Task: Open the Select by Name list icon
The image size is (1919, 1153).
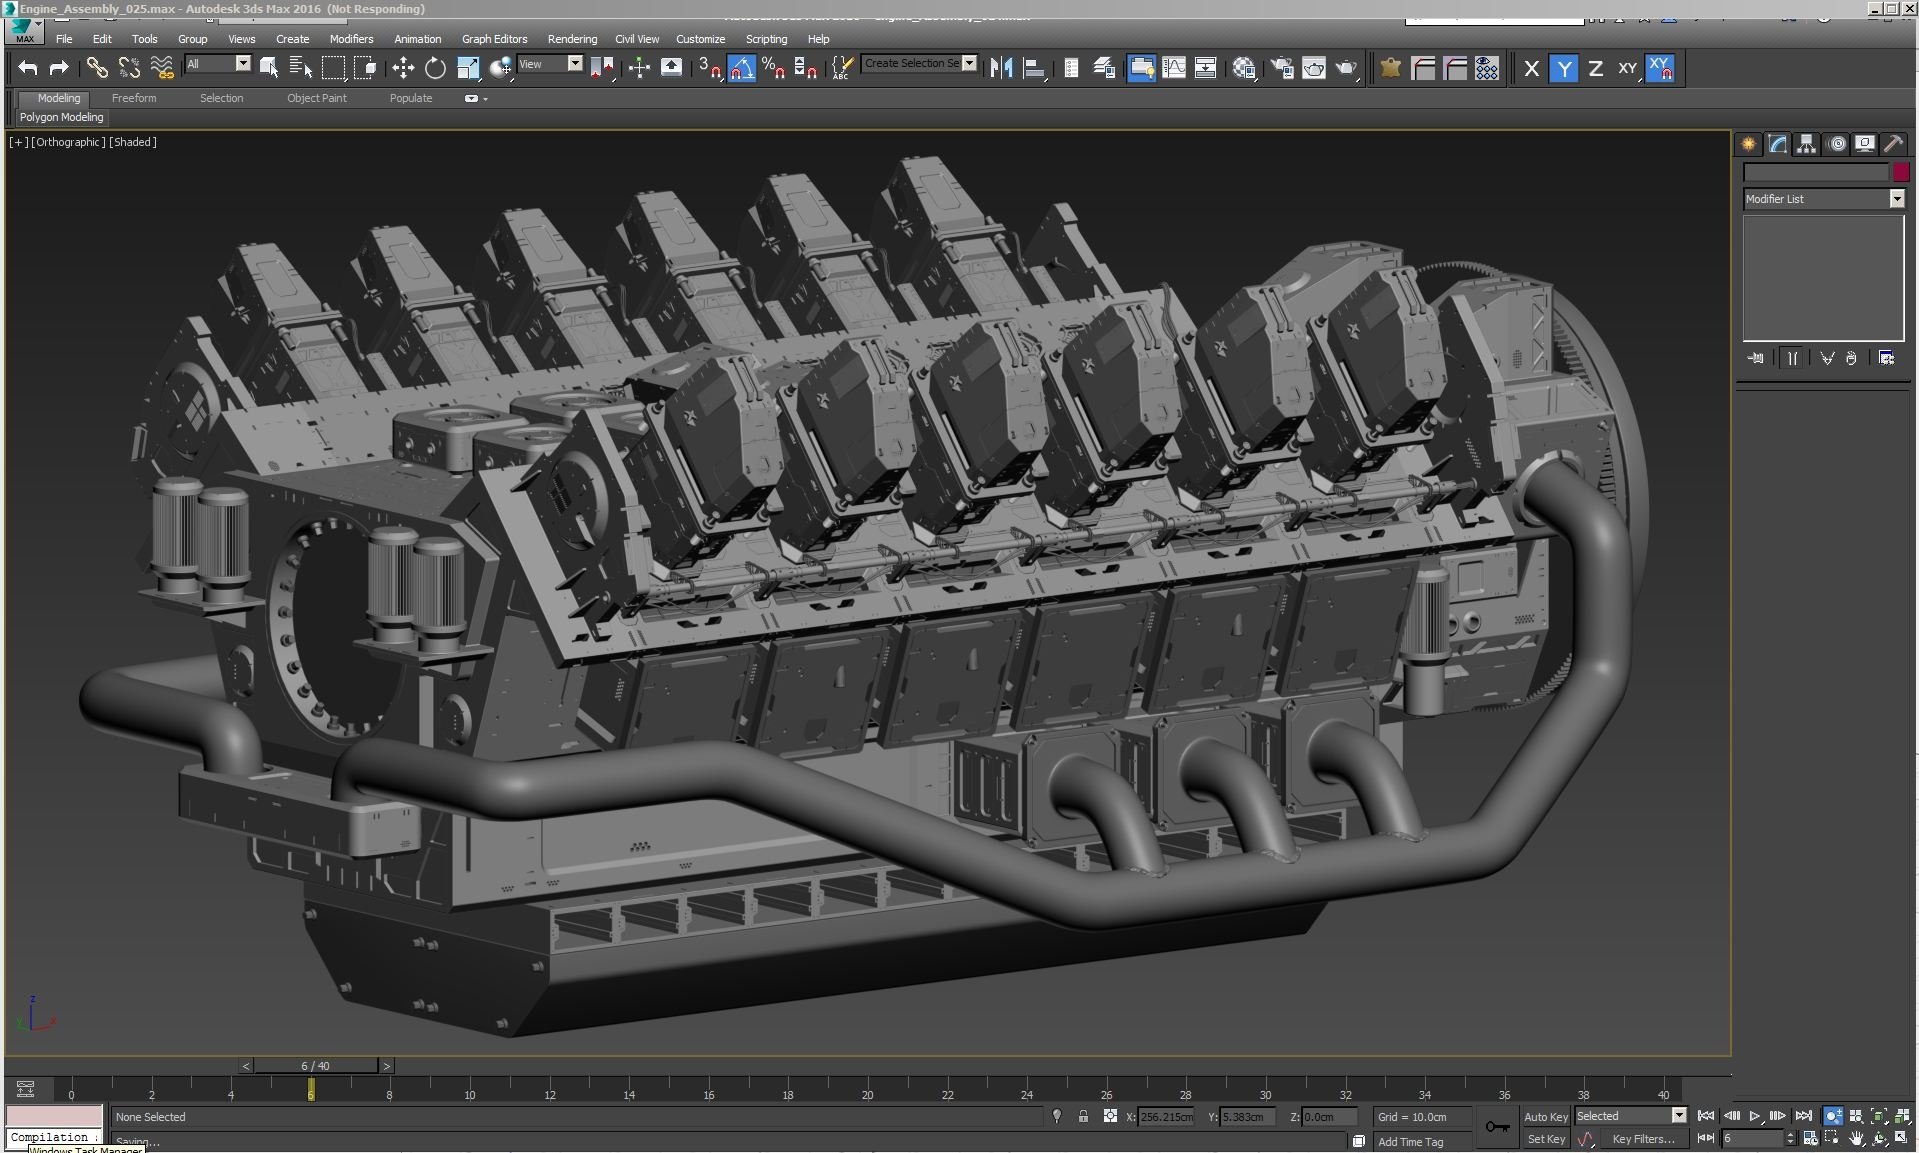Action: [x=301, y=68]
